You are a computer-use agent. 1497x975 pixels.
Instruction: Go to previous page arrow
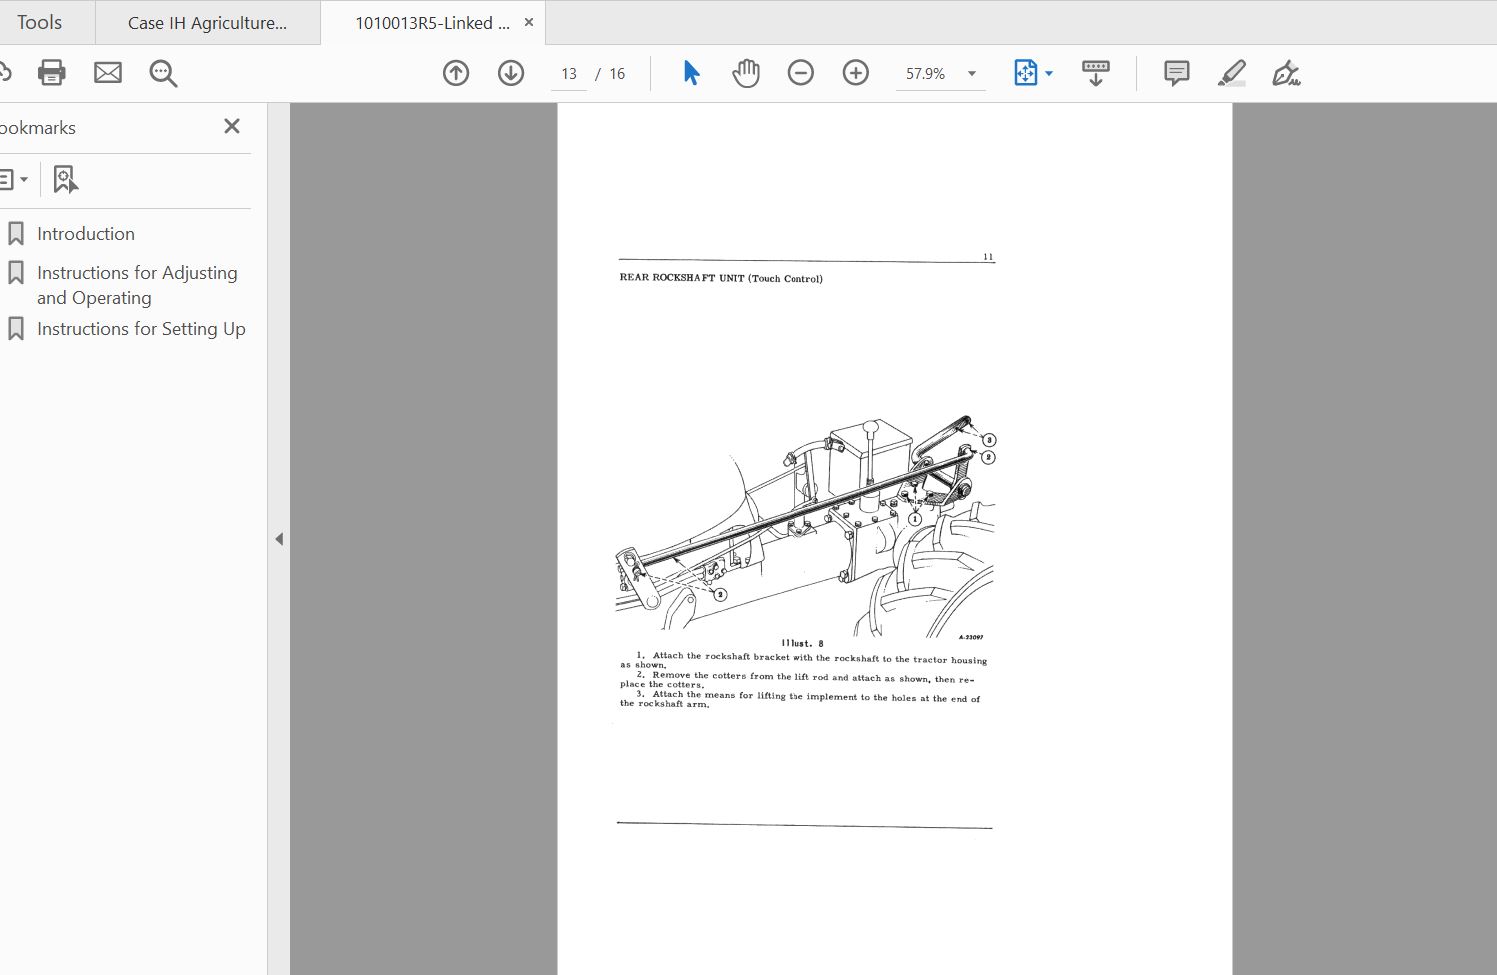456,73
